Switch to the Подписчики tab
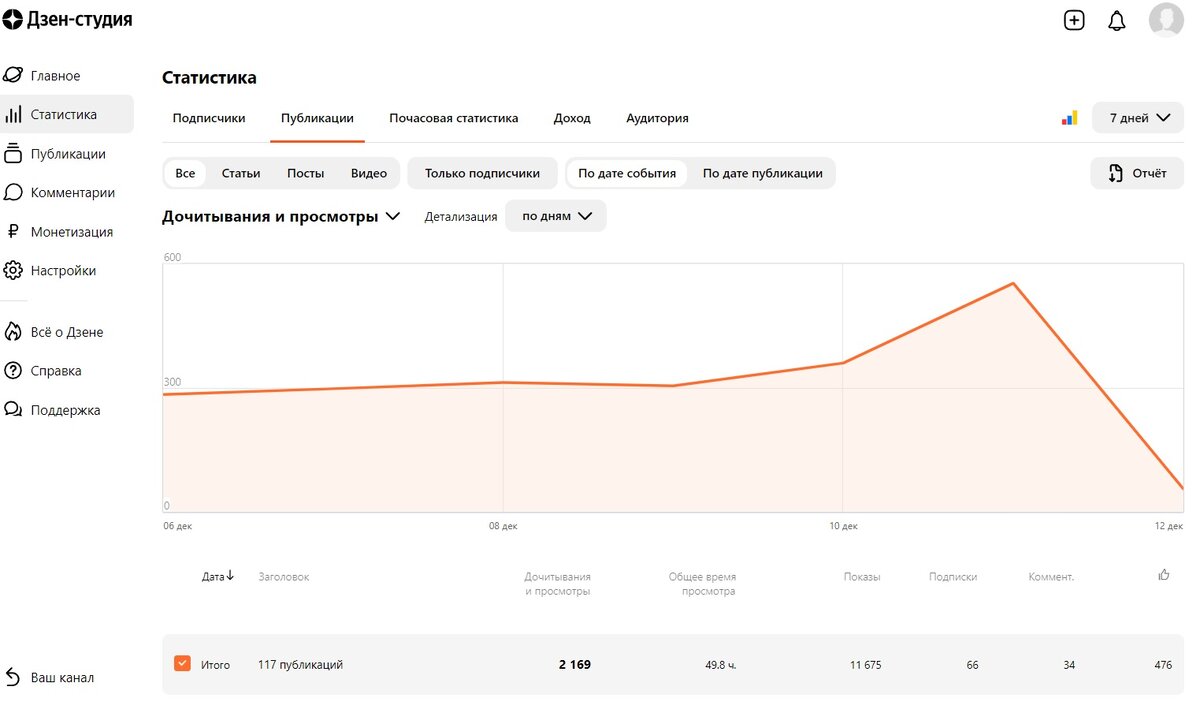The height and width of the screenshot is (709, 1200). click(x=209, y=118)
